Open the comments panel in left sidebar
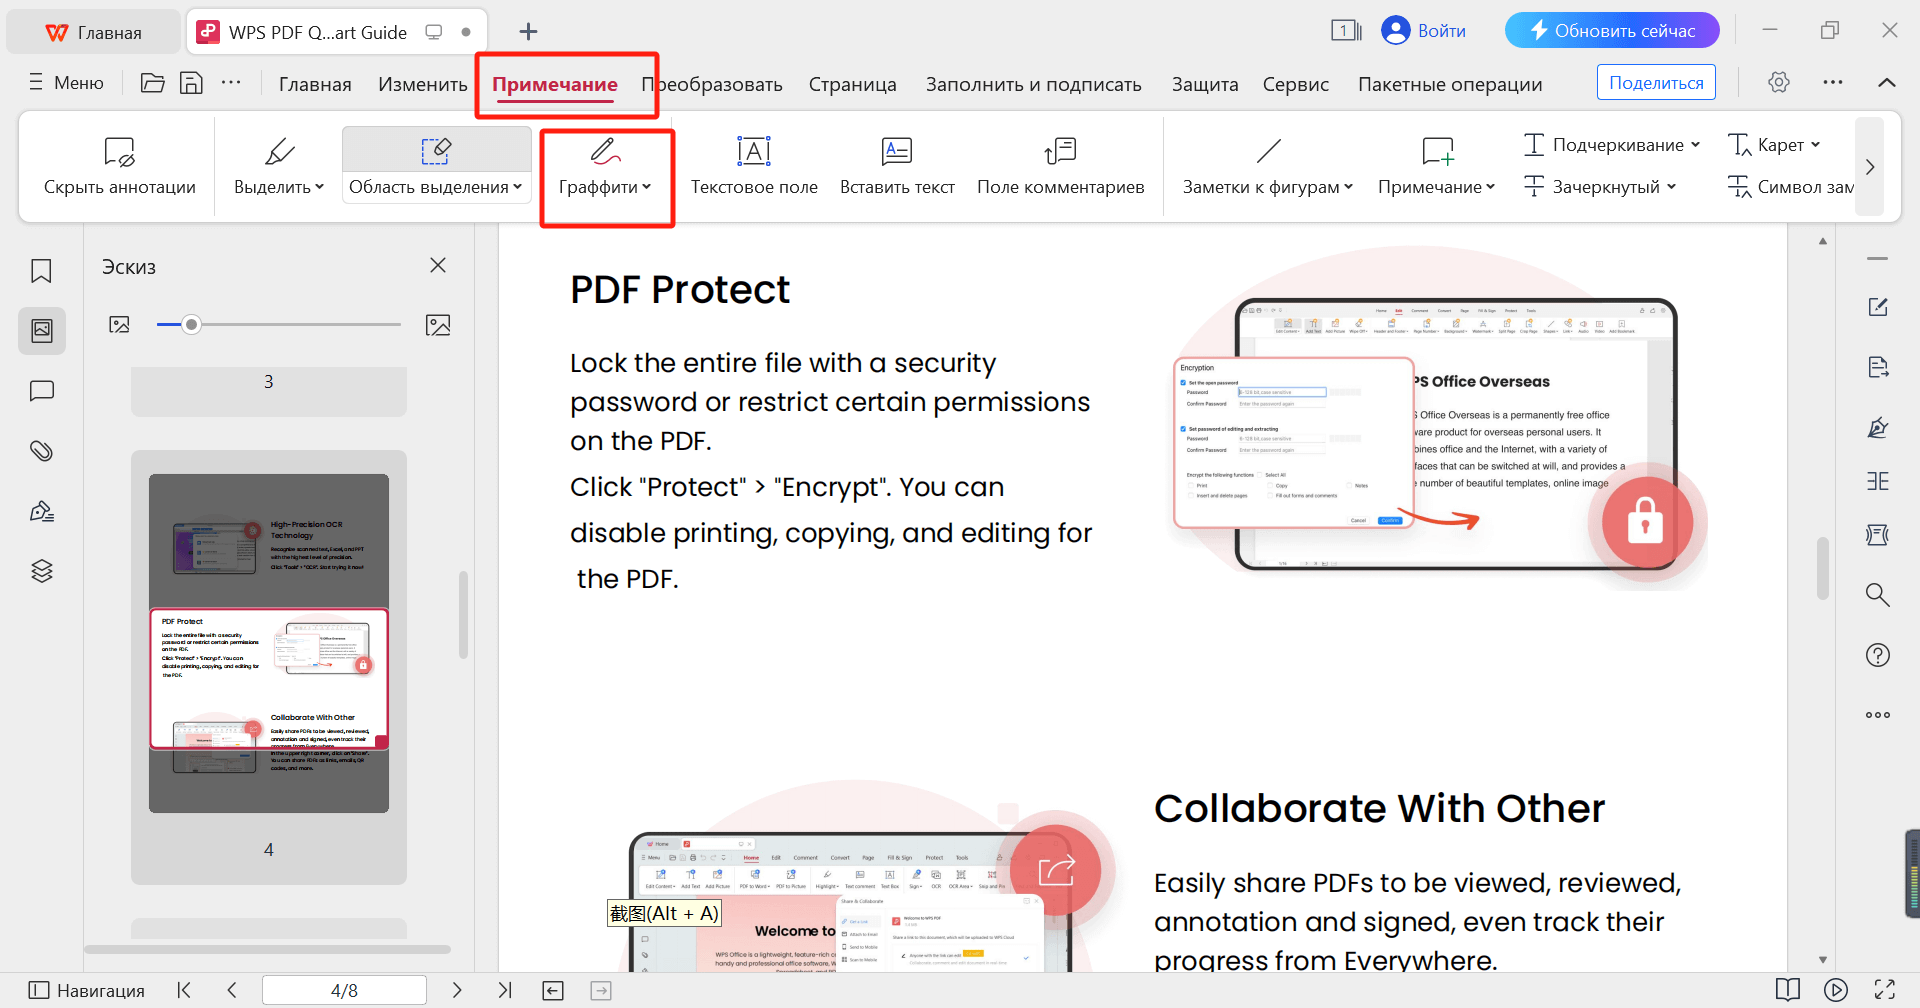 [41, 390]
